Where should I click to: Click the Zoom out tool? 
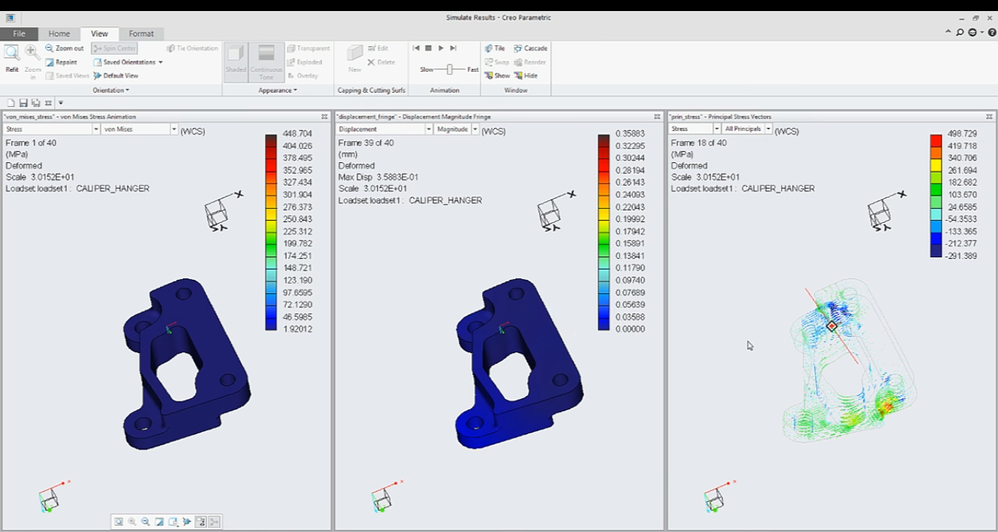(x=63, y=48)
